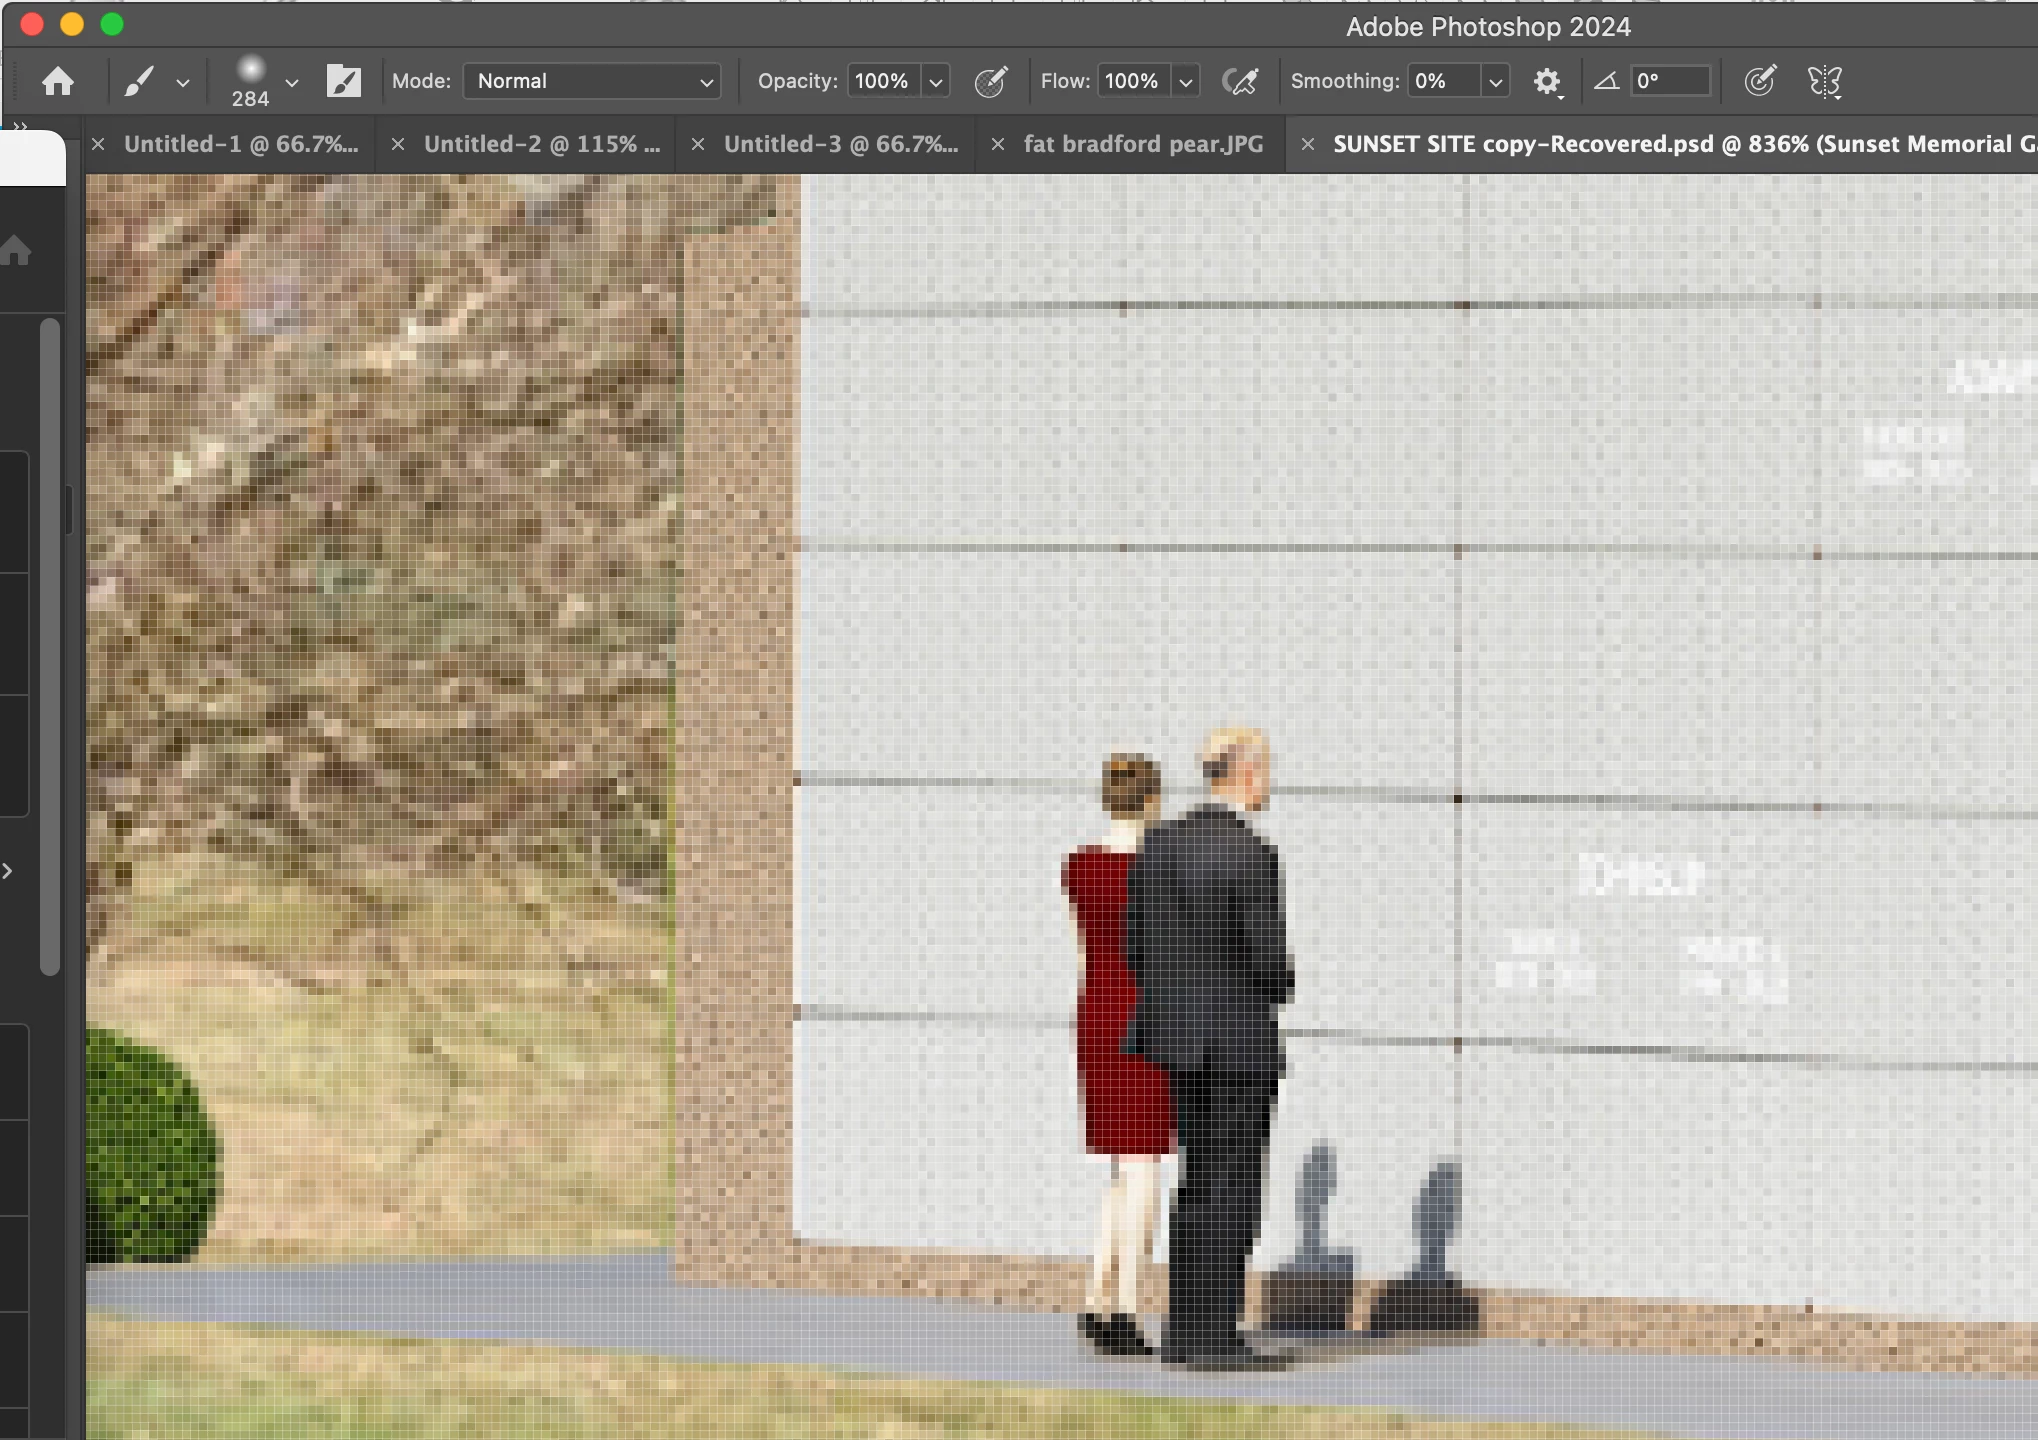Expand the Flow value dropdown arrow
Image resolution: width=2038 pixels, height=1440 pixels.
[x=1185, y=83]
